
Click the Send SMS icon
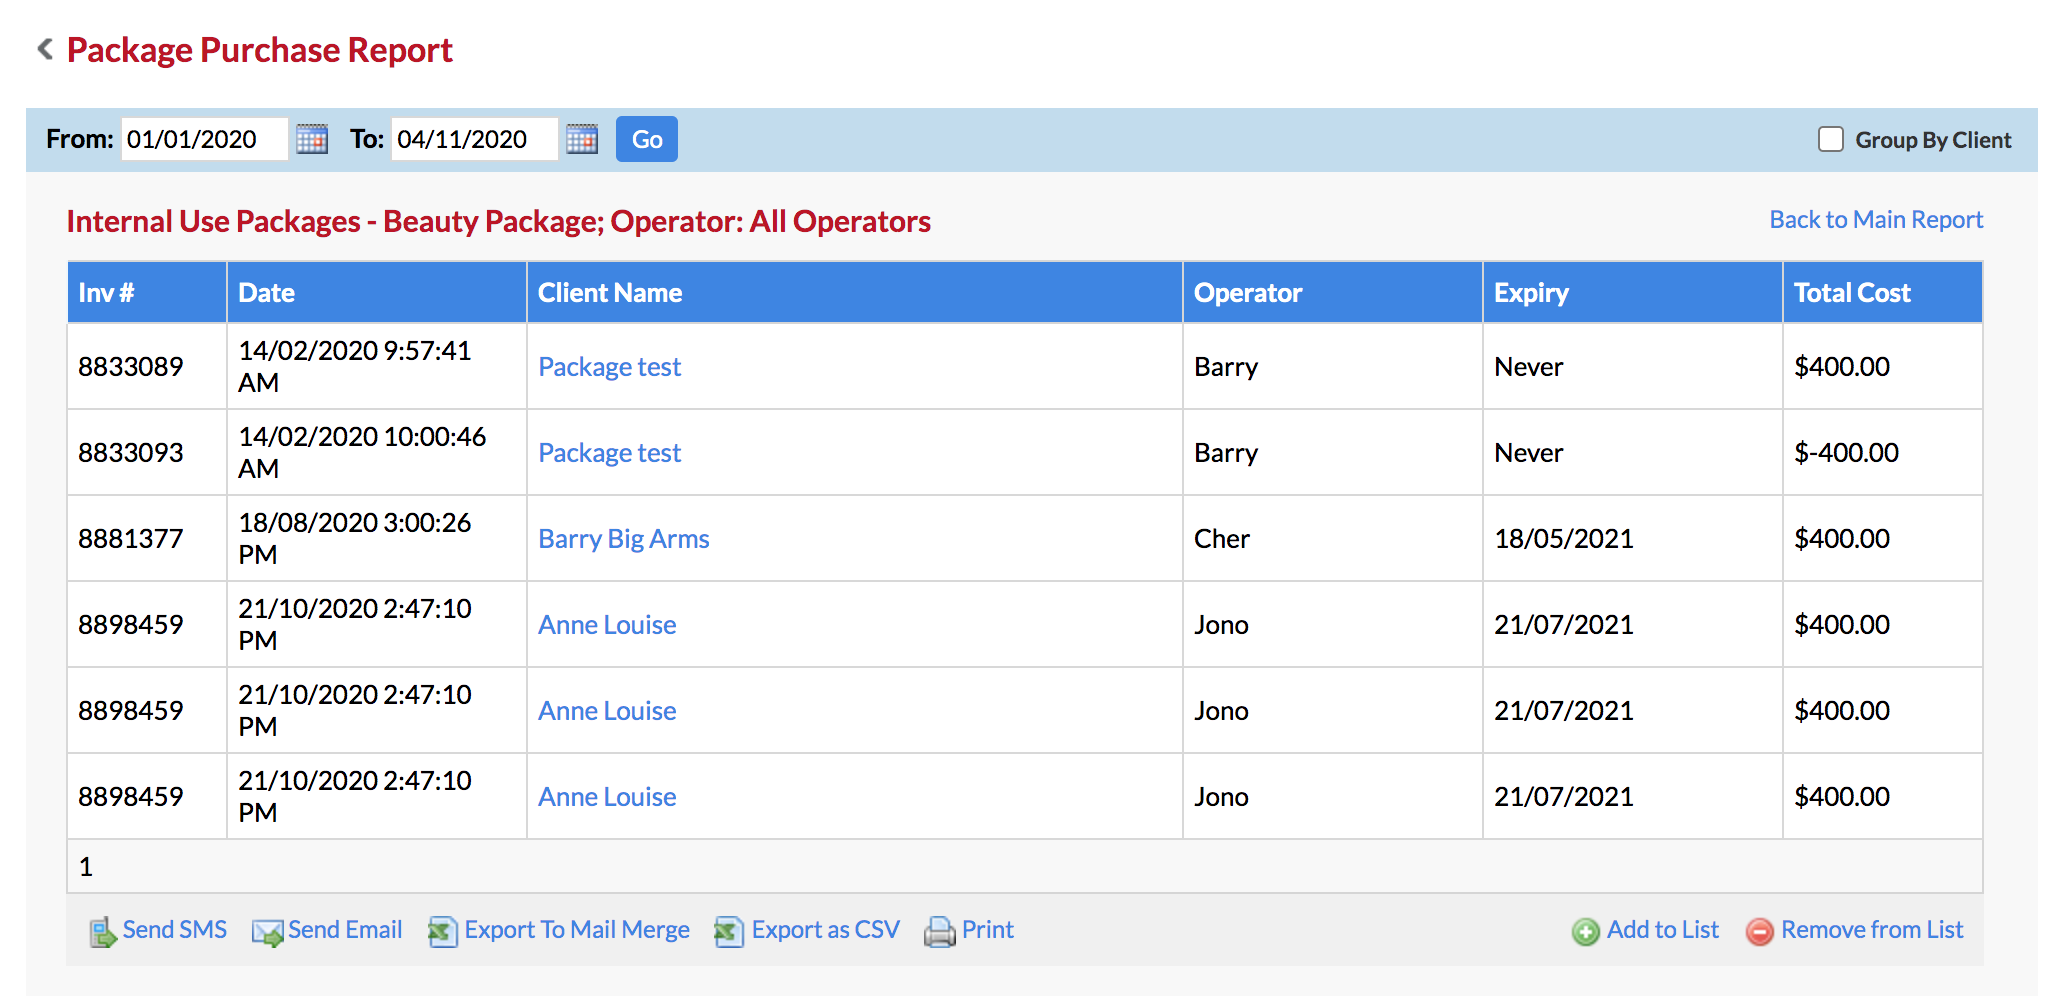coord(102,932)
